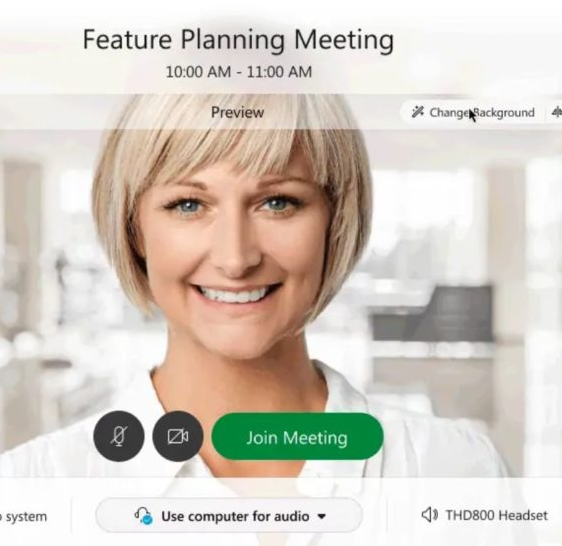Click the magic wand icon next to Change Background

click(418, 112)
